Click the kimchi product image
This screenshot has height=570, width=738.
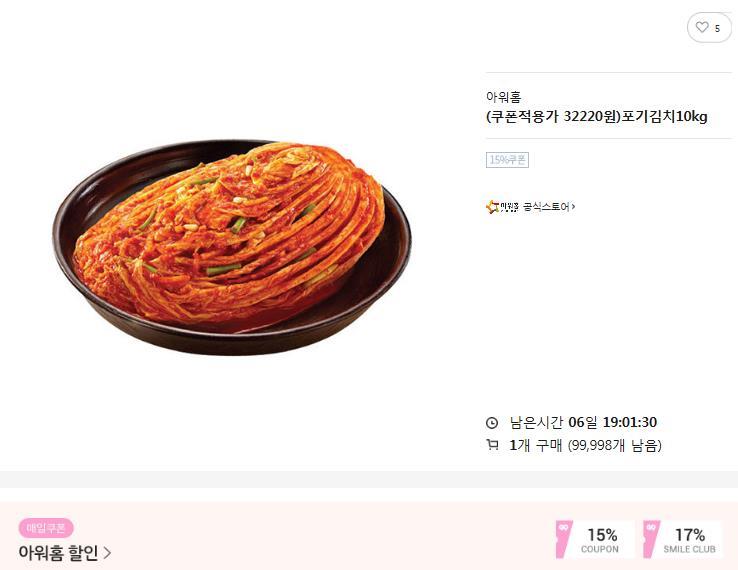tap(232, 247)
